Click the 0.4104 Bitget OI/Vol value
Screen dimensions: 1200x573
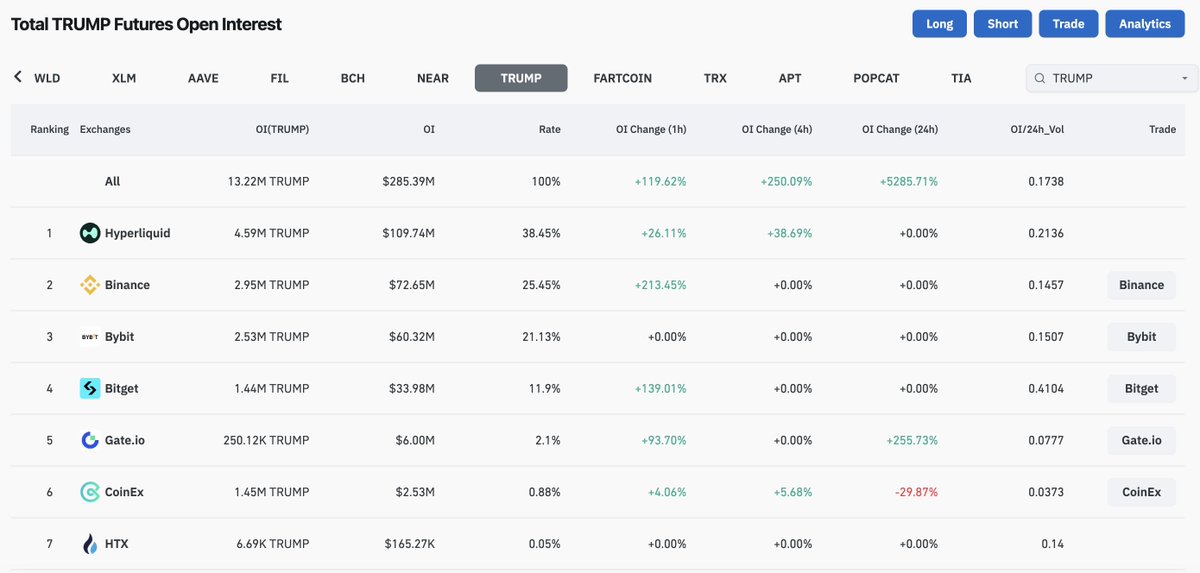pyautogui.click(x=1046, y=389)
